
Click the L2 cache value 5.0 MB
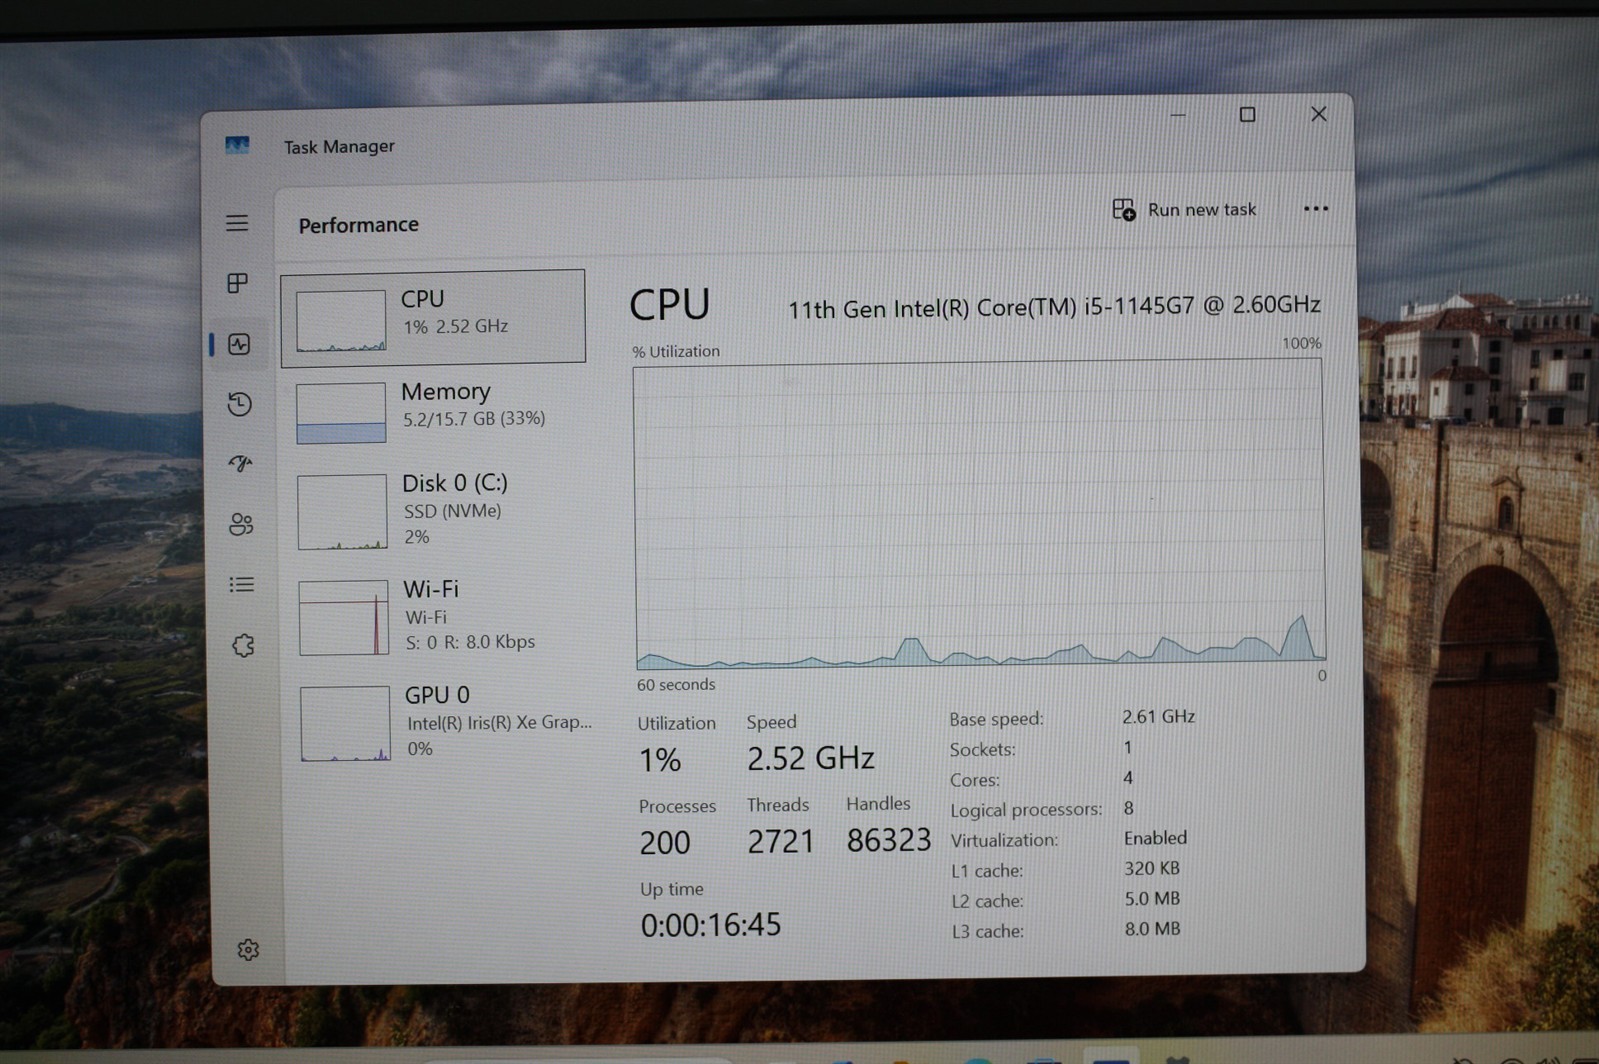[x=1152, y=899]
